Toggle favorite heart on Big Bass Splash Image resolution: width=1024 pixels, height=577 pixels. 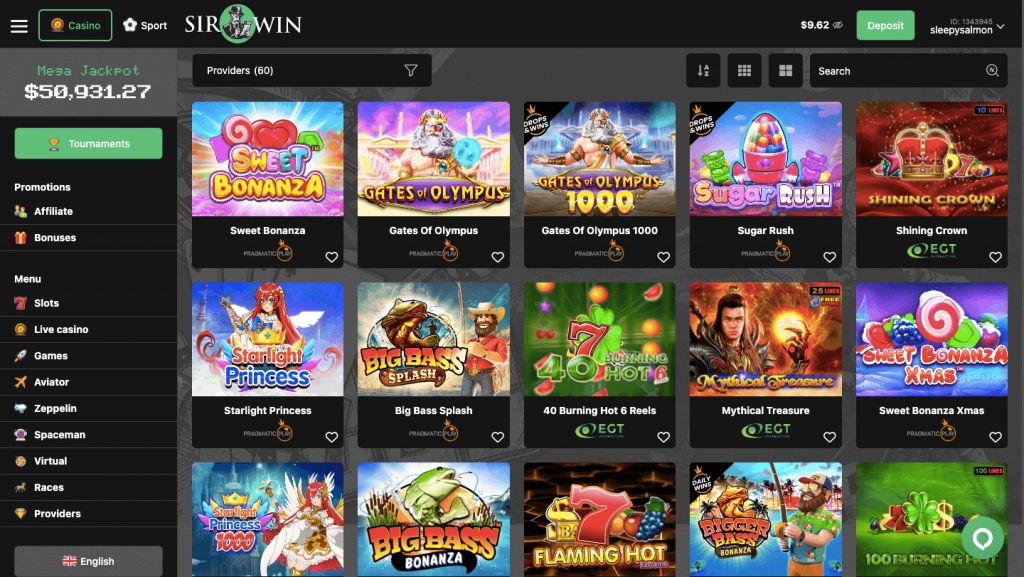point(498,437)
